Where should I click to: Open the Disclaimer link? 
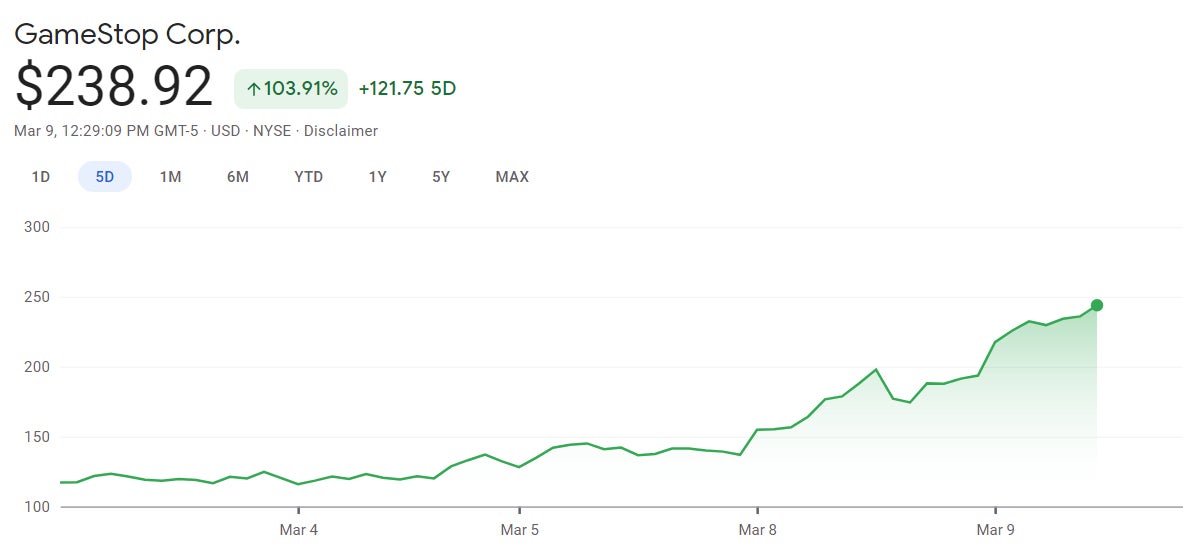pos(341,131)
